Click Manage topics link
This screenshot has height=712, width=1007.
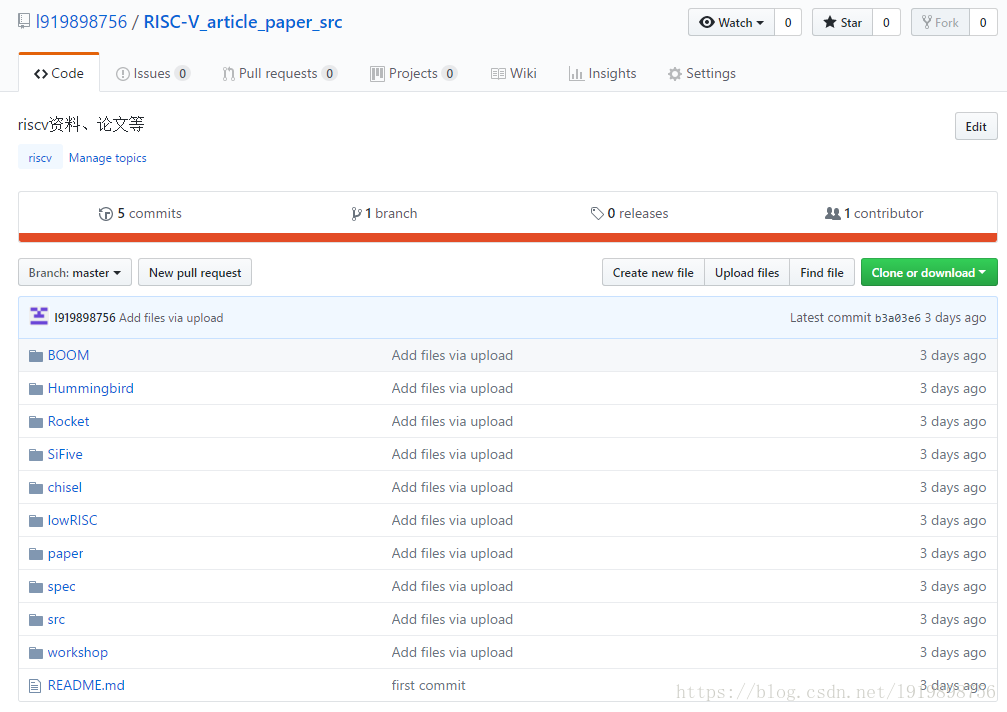[x=107, y=157]
